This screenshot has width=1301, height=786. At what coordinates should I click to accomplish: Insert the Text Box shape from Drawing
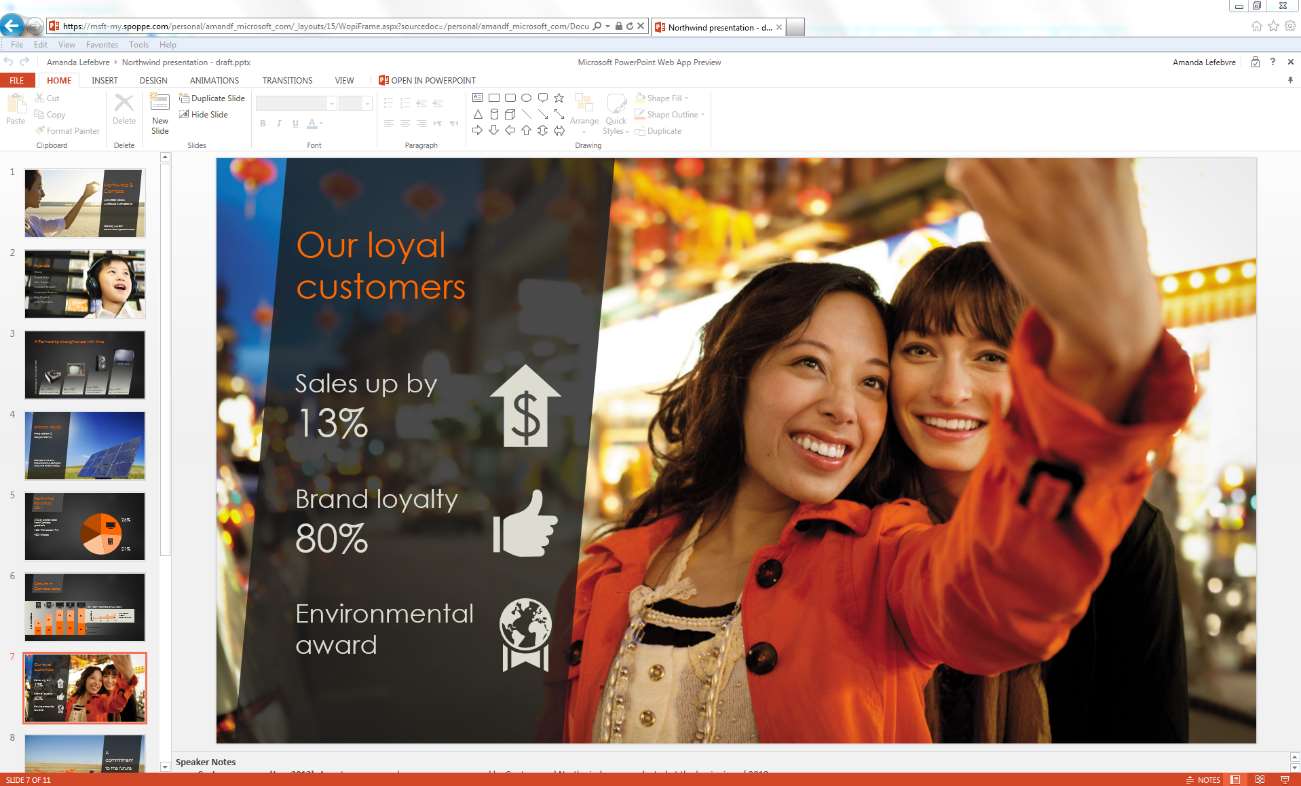477,98
